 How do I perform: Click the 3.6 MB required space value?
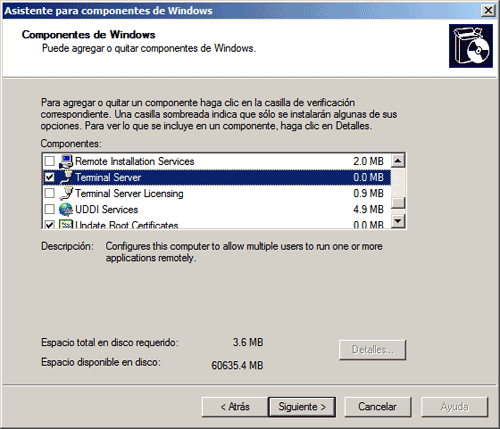(248, 342)
